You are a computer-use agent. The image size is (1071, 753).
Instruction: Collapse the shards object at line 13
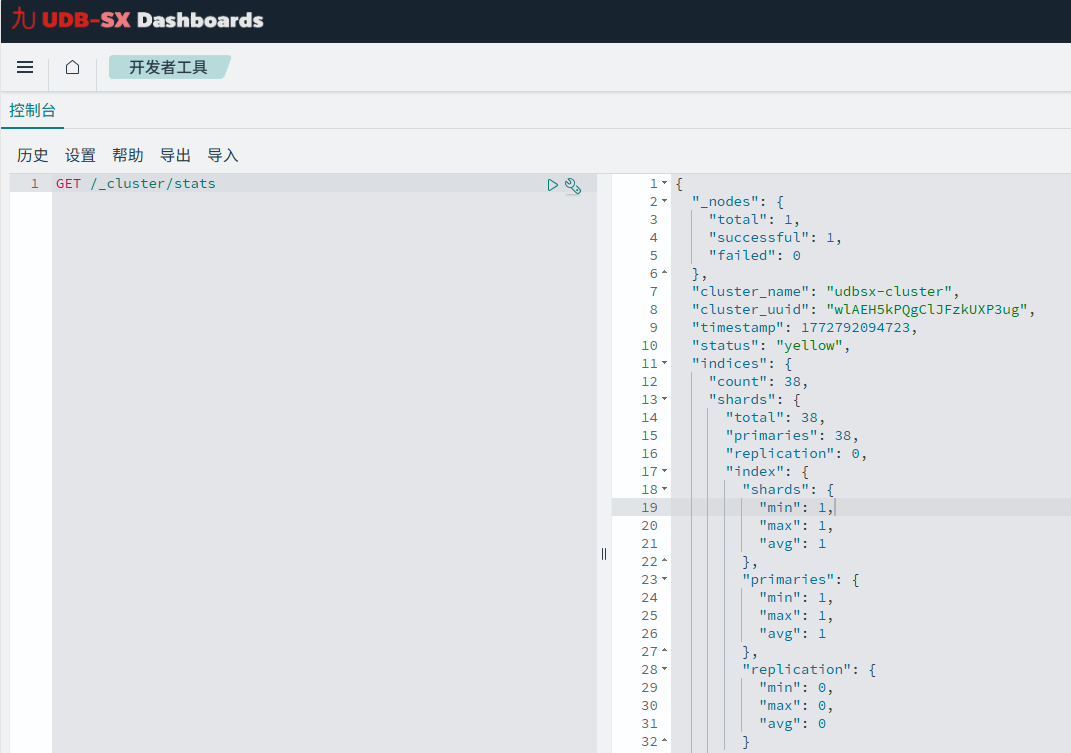tap(663, 399)
